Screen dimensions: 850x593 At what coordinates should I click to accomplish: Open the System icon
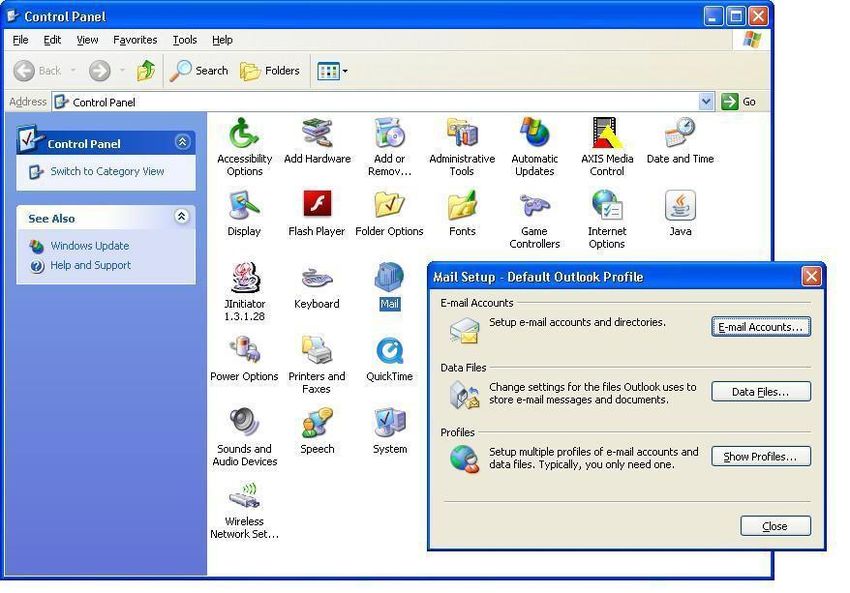(x=390, y=431)
